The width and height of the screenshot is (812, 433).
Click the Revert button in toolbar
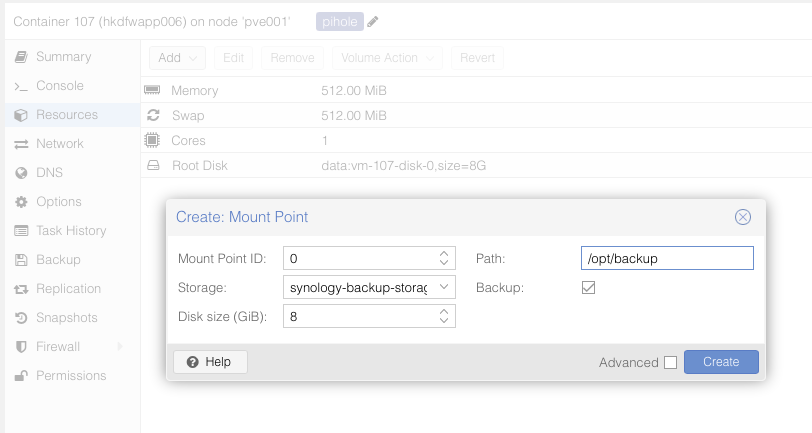(477, 57)
